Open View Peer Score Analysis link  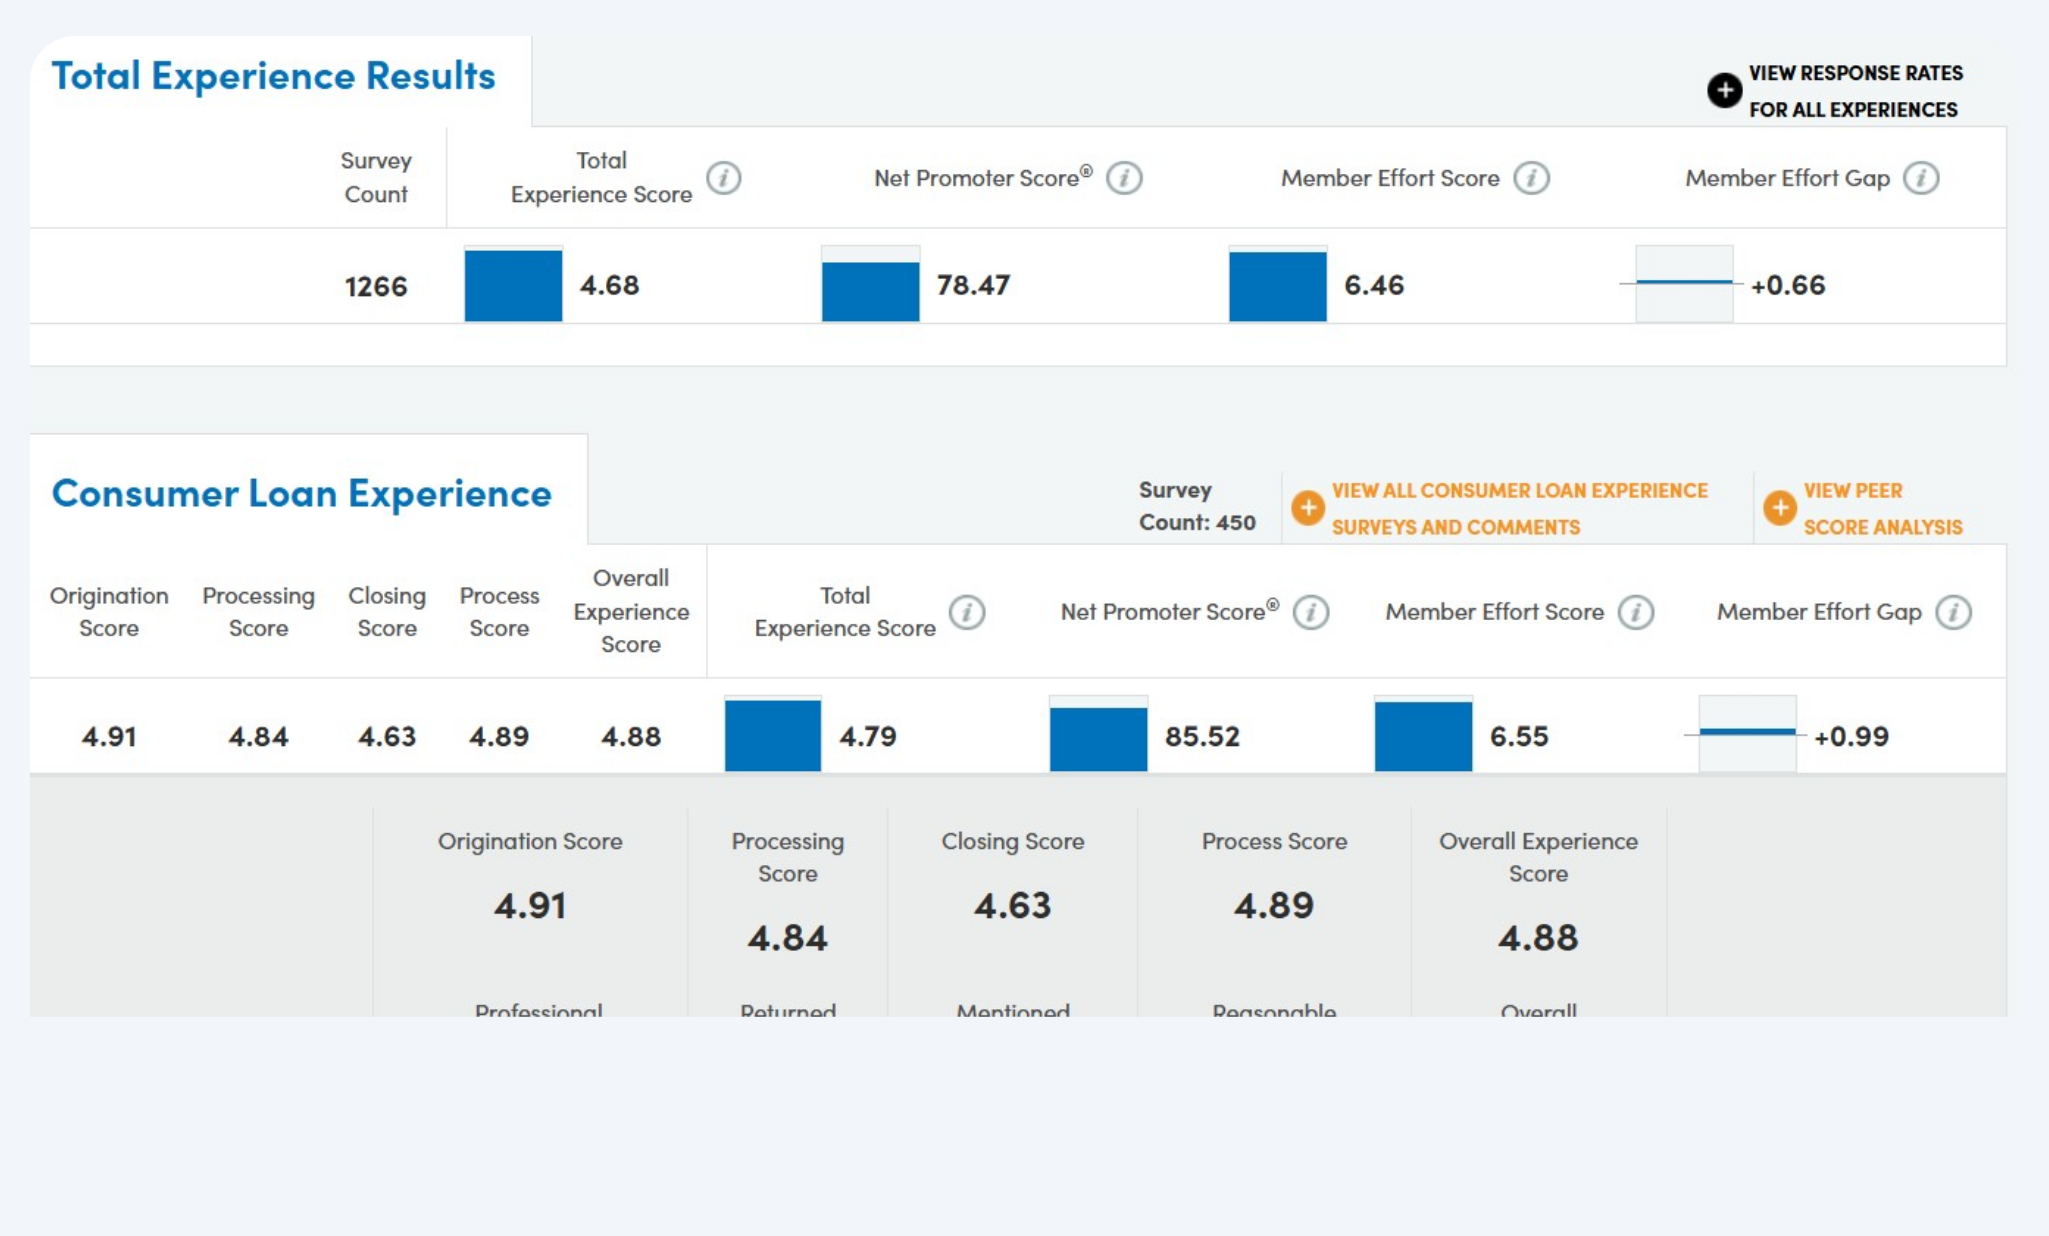(x=1881, y=508)
